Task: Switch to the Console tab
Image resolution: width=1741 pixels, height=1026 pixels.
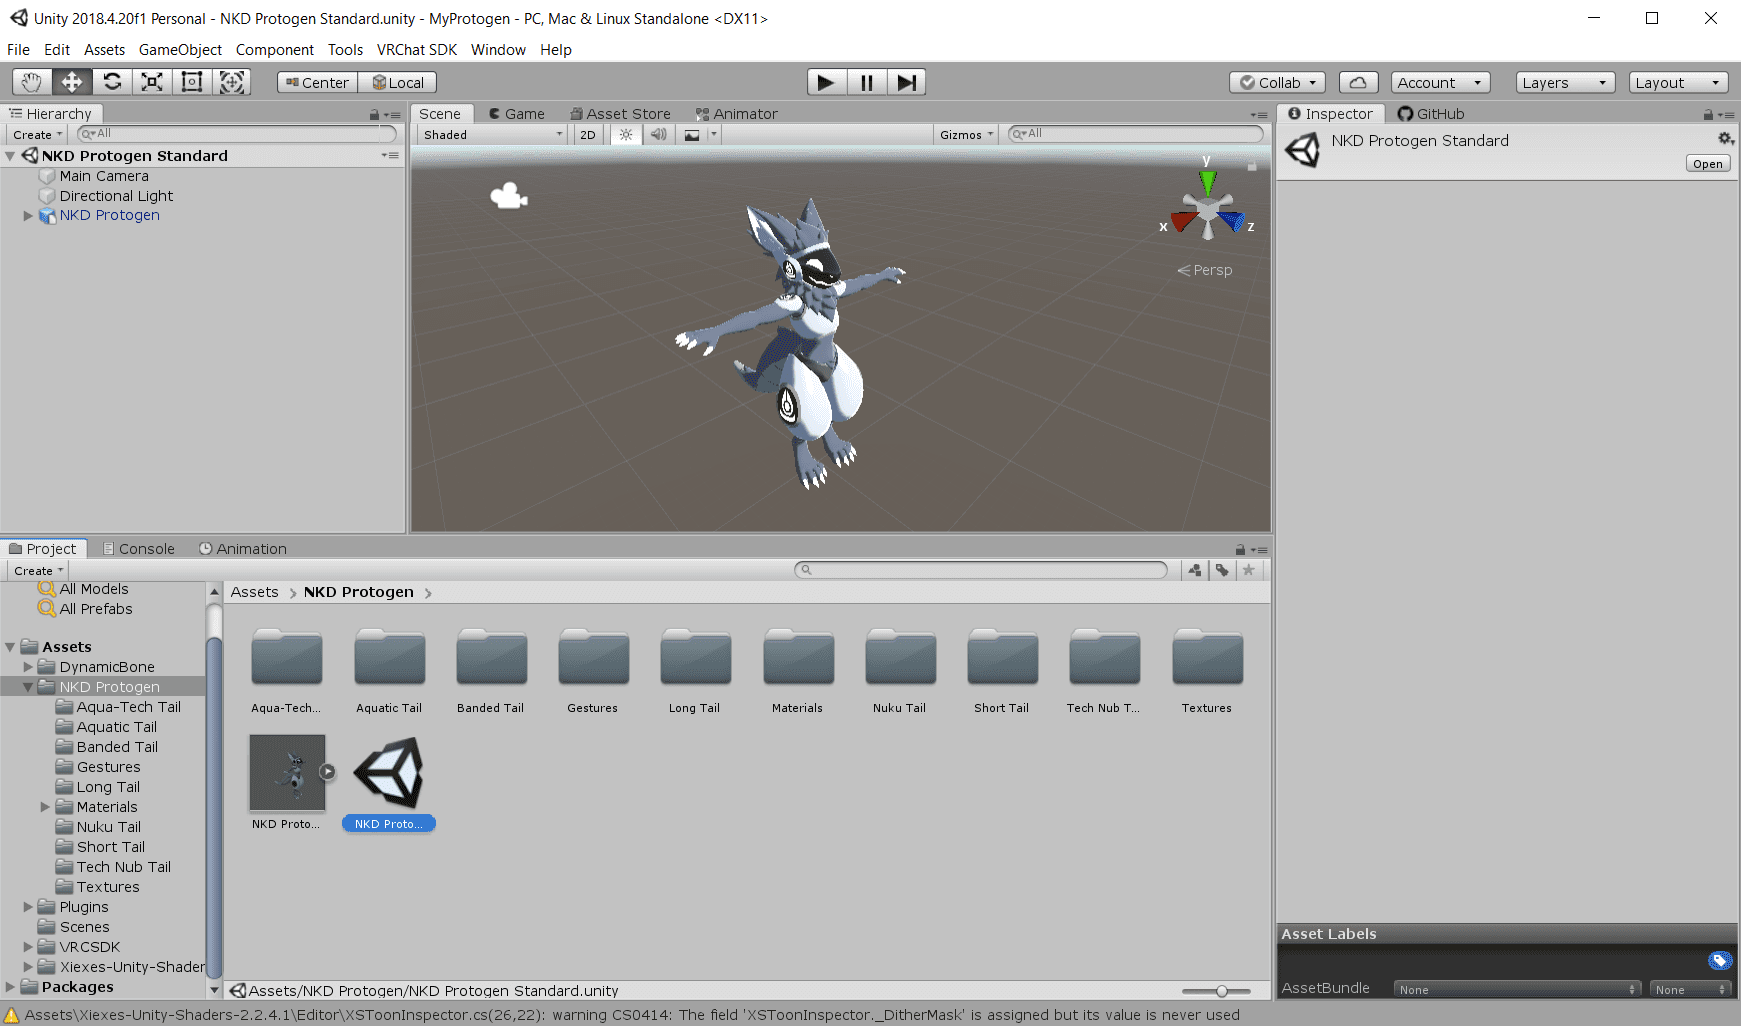Action: coord(139,549)
